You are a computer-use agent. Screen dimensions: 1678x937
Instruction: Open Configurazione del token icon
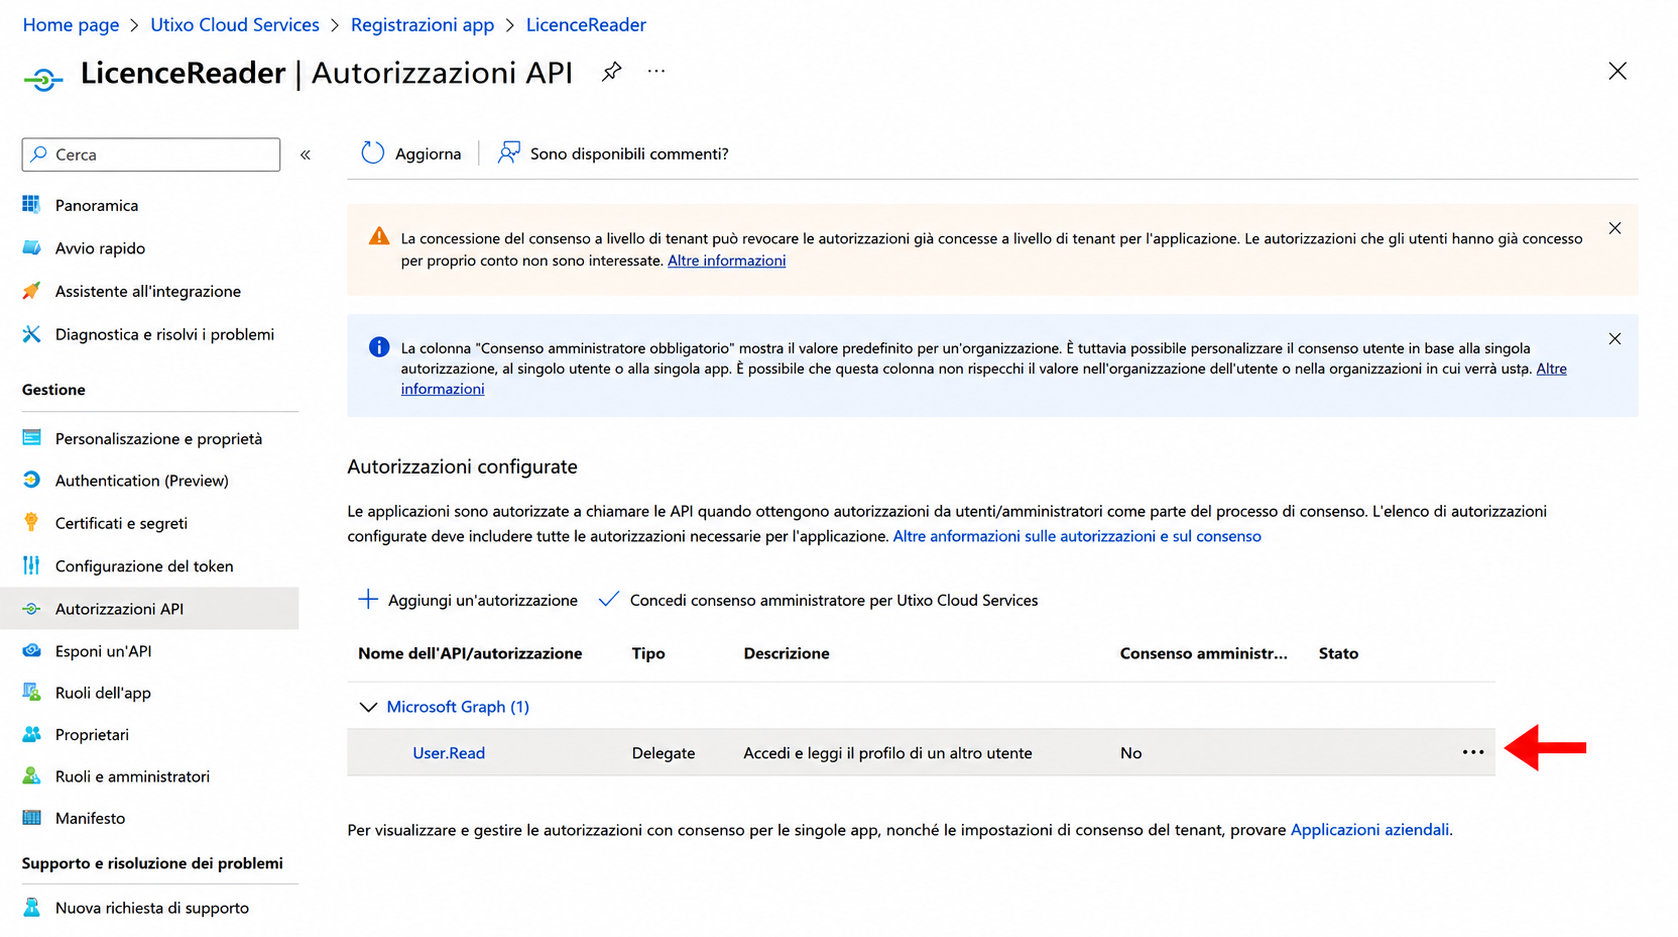pyautogui.click(x=32, y=565)
